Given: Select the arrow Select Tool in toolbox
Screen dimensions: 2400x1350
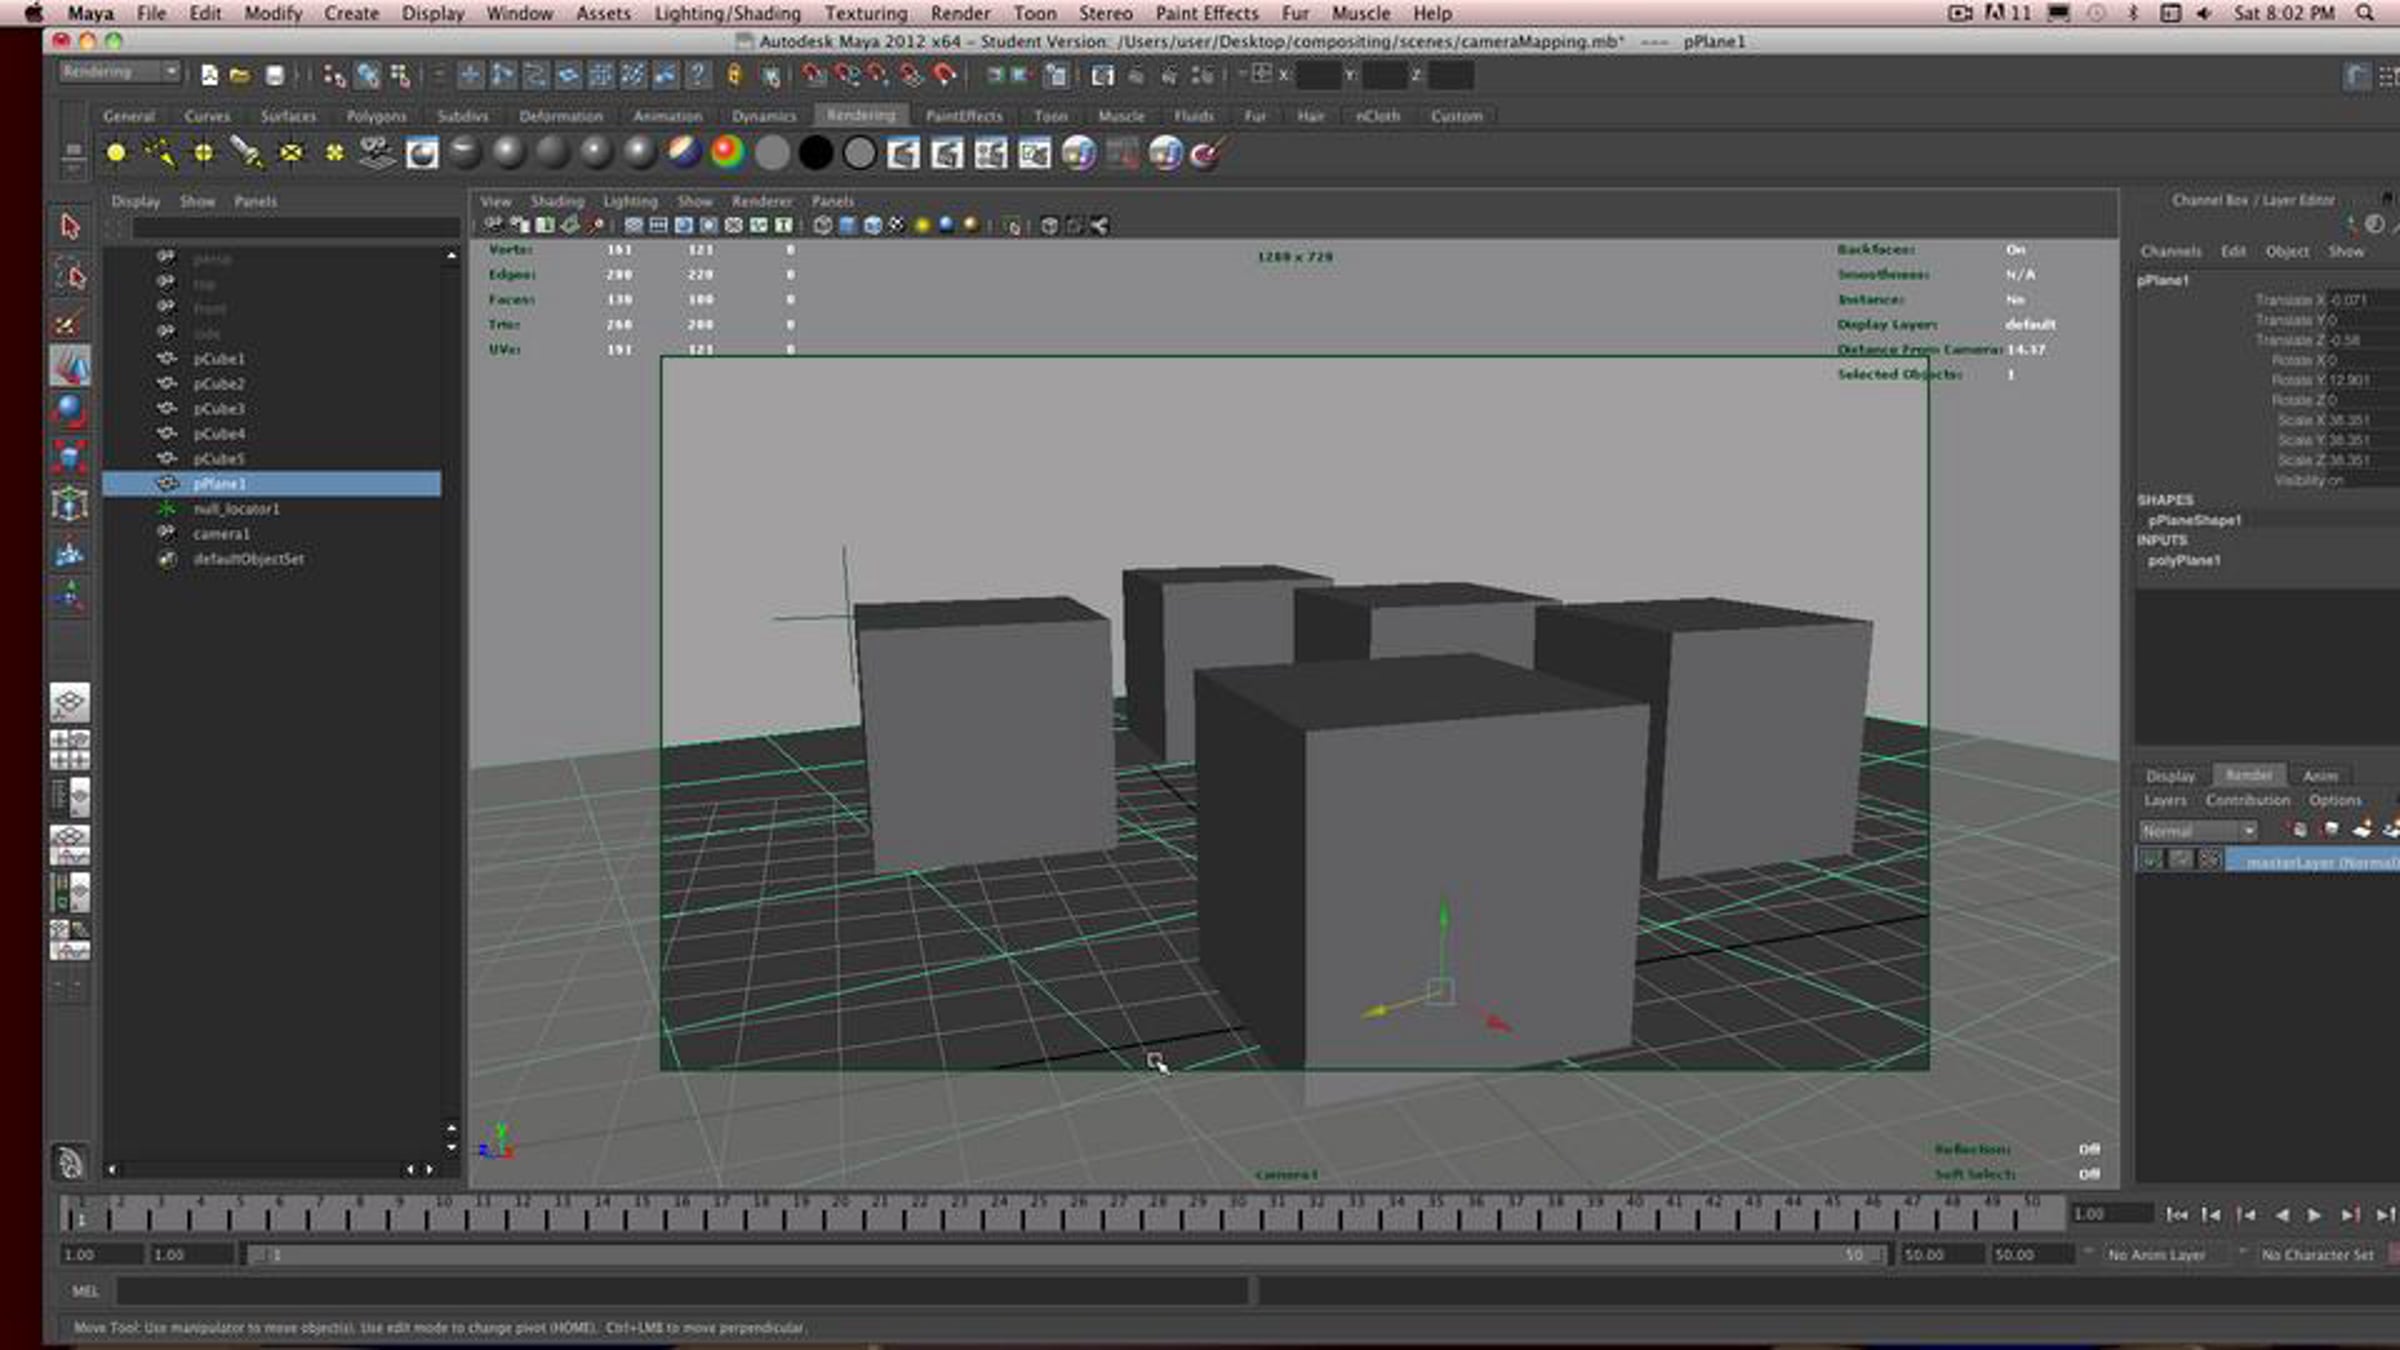Looking at the screenshot, I should (69, 227).
